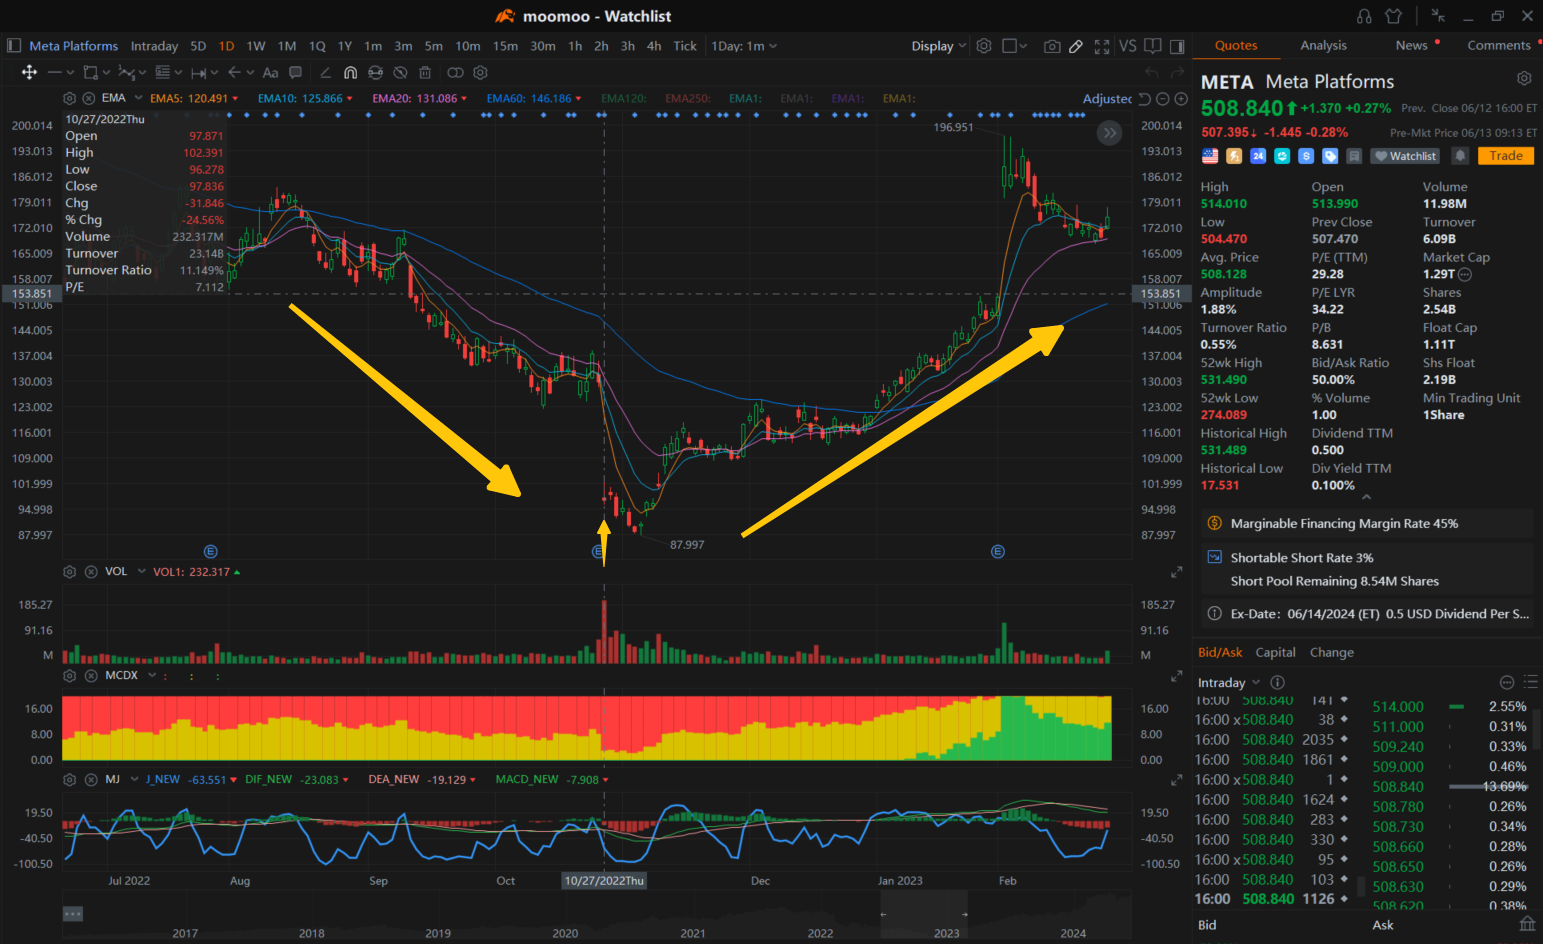The image size is (1543, 944).
Task: Open the Ex-Date dividend notice
Action: [x=1367, y=614]
